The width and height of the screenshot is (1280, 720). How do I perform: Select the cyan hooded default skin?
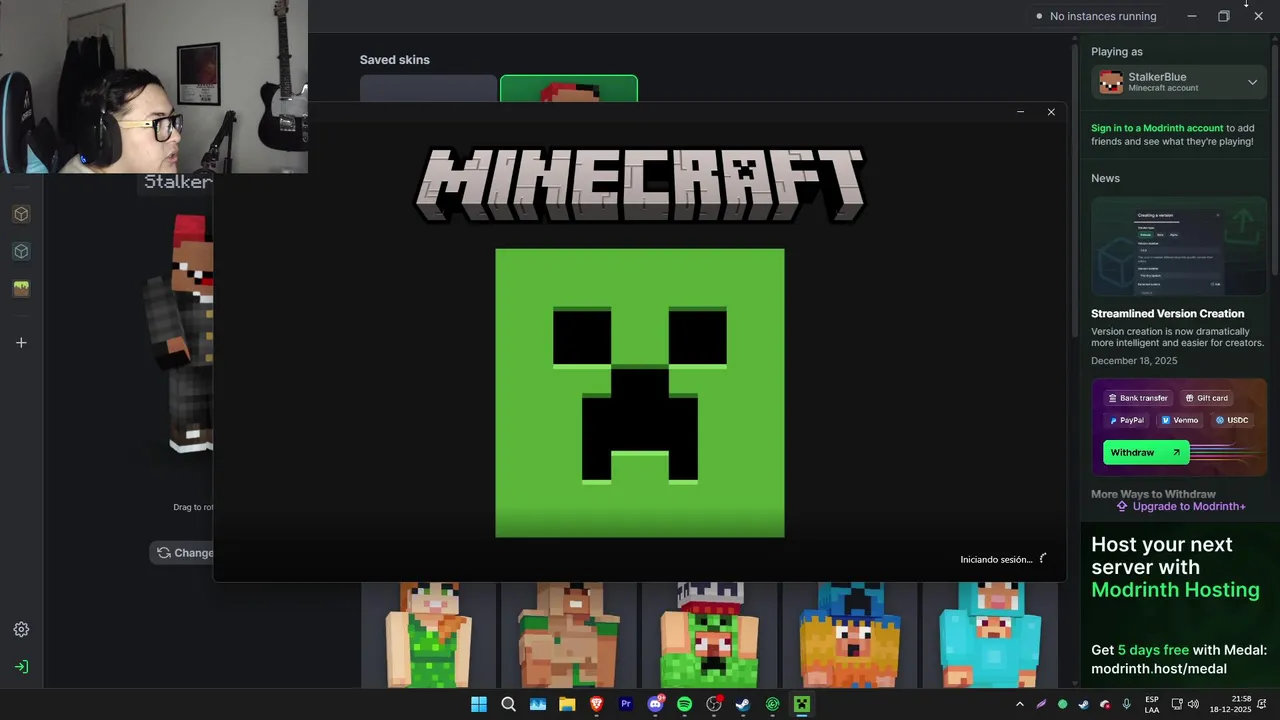[x=990, y=635]
